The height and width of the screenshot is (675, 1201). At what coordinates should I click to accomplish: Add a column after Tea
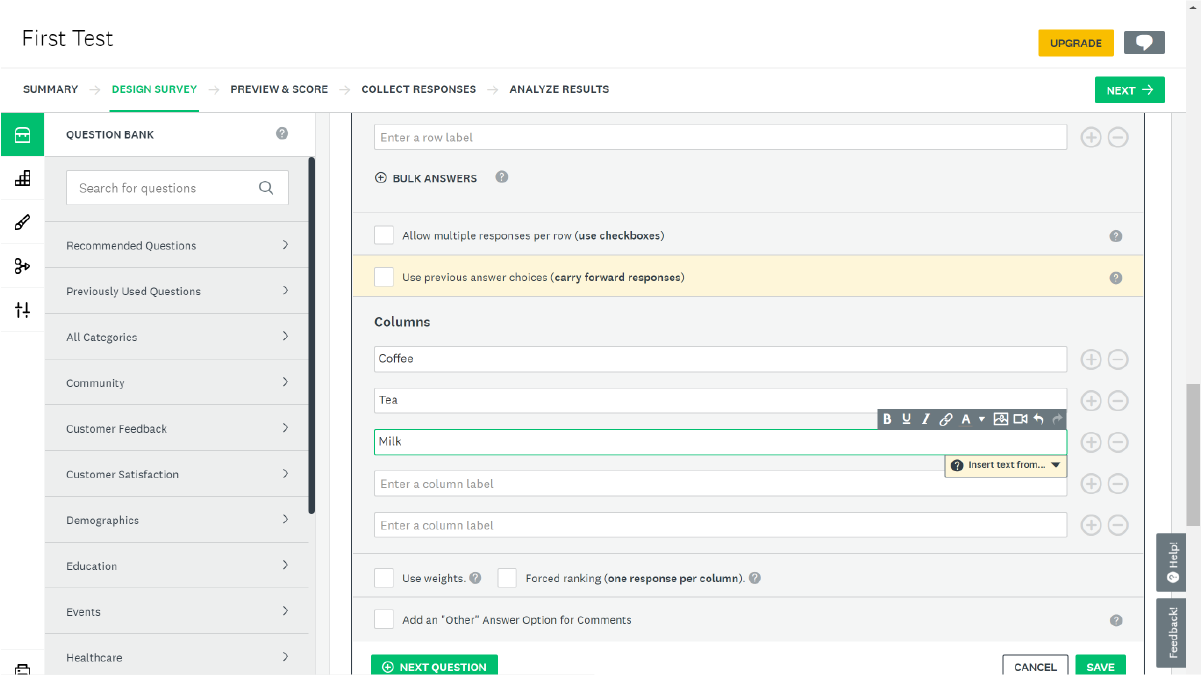tap(1091, 400)
